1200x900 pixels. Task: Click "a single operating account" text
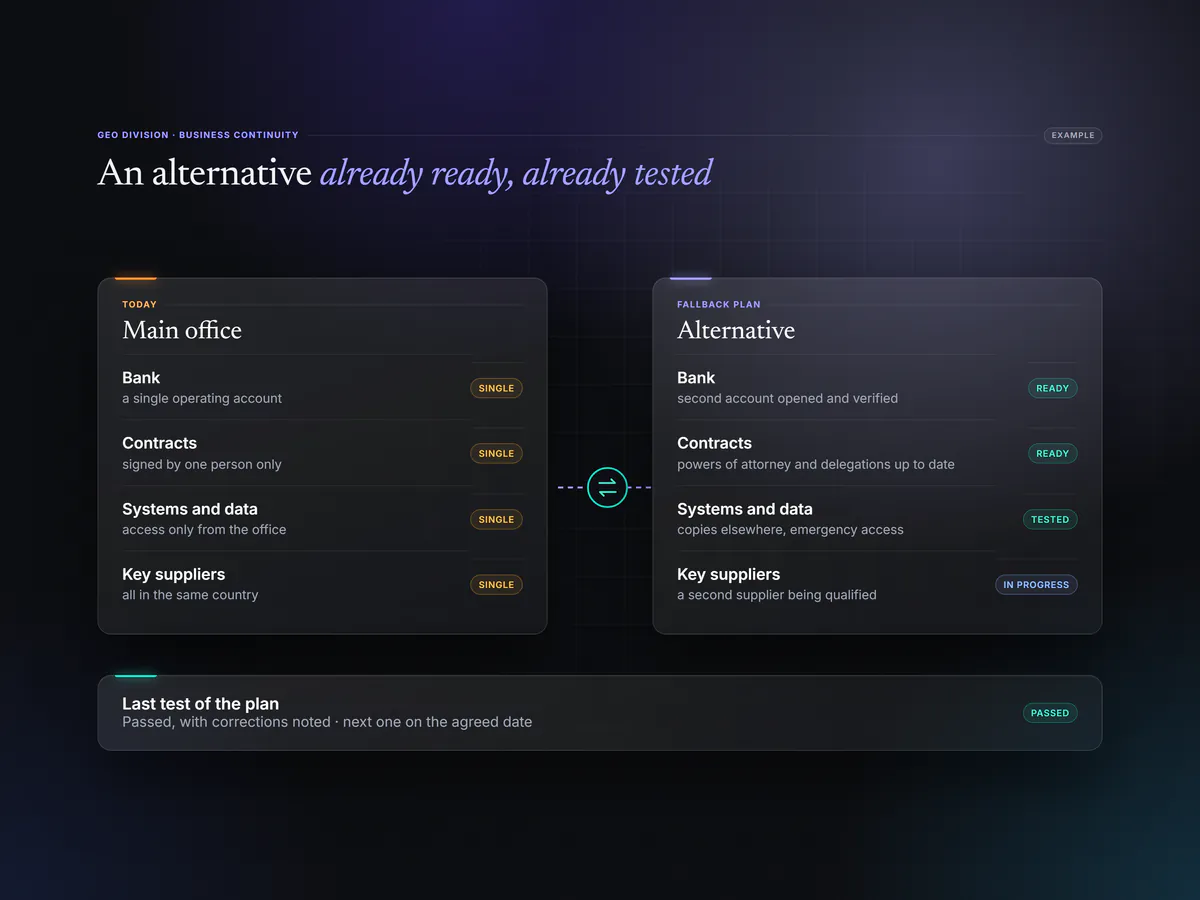(202, 398)
